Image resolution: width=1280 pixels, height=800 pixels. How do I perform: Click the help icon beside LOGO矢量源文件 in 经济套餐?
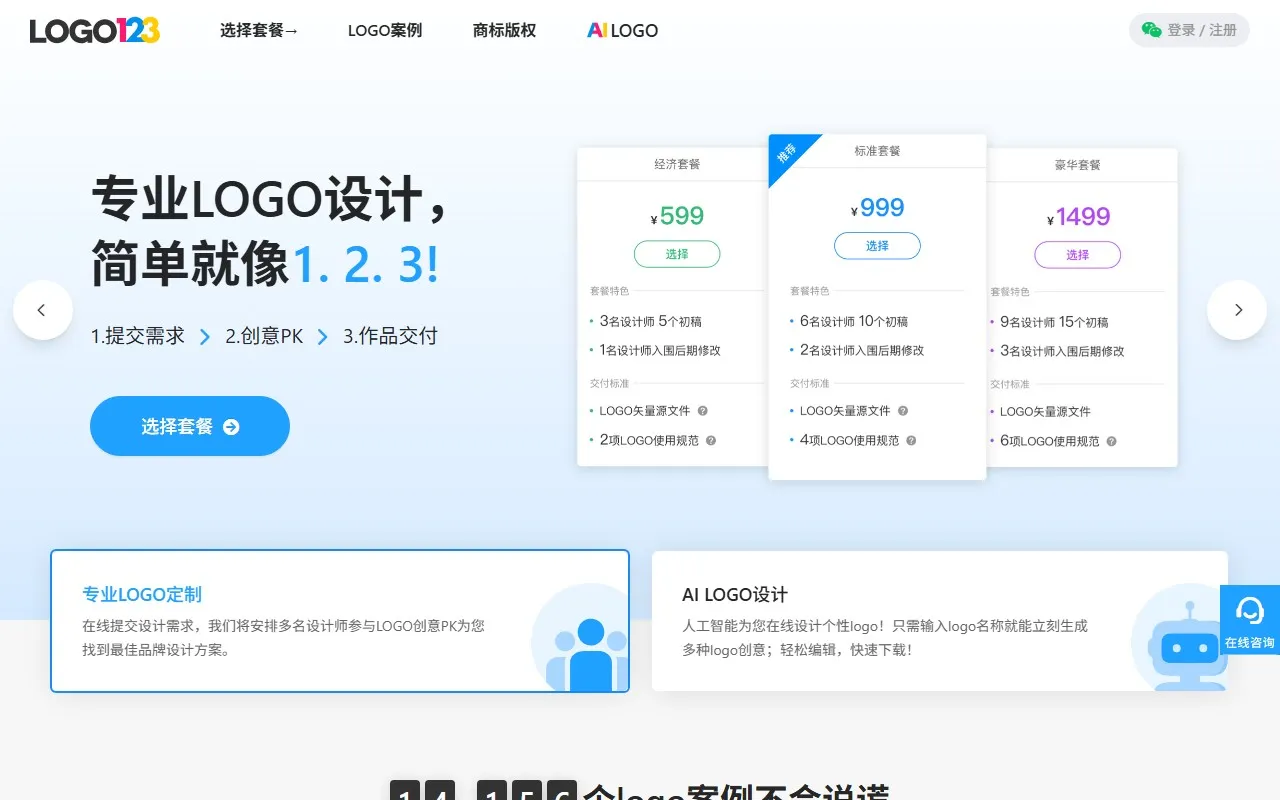click(x=705, y=410)
